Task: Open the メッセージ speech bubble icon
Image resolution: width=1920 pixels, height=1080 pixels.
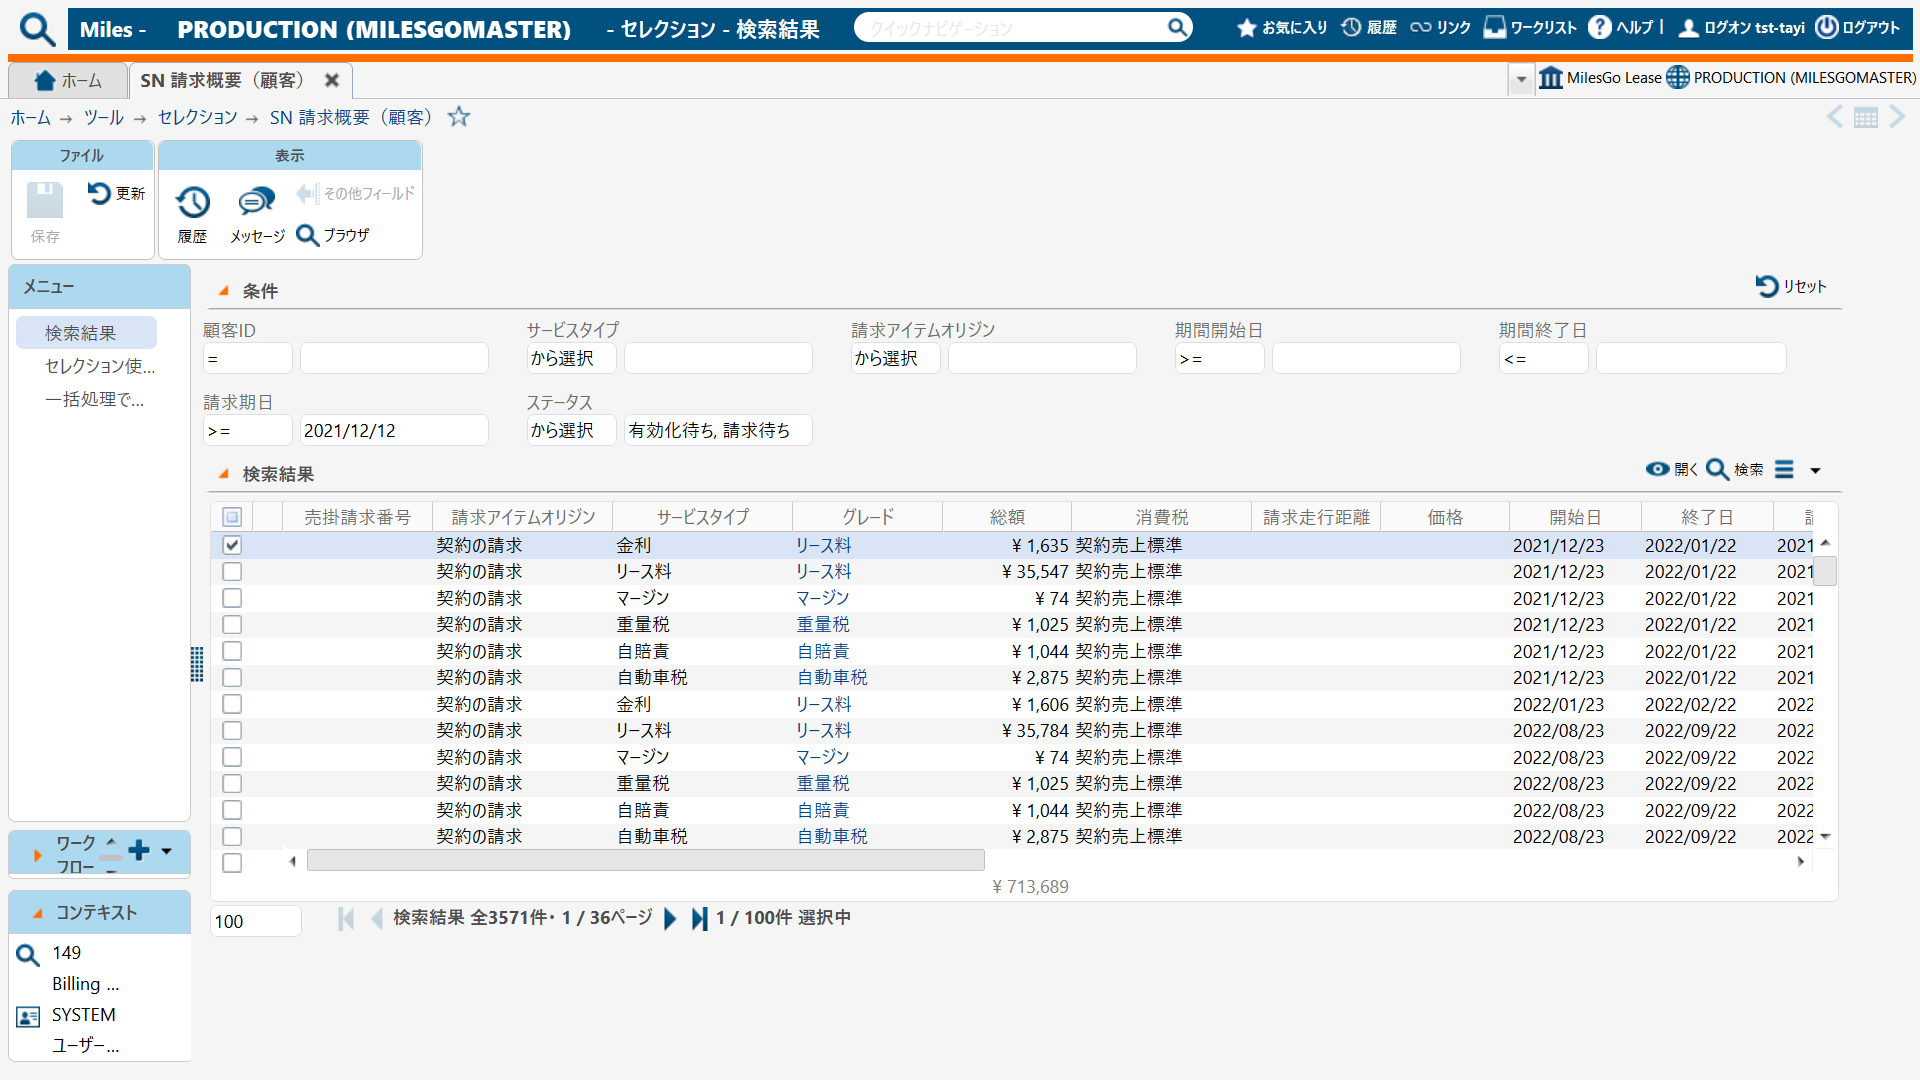Action: (256, 202)
